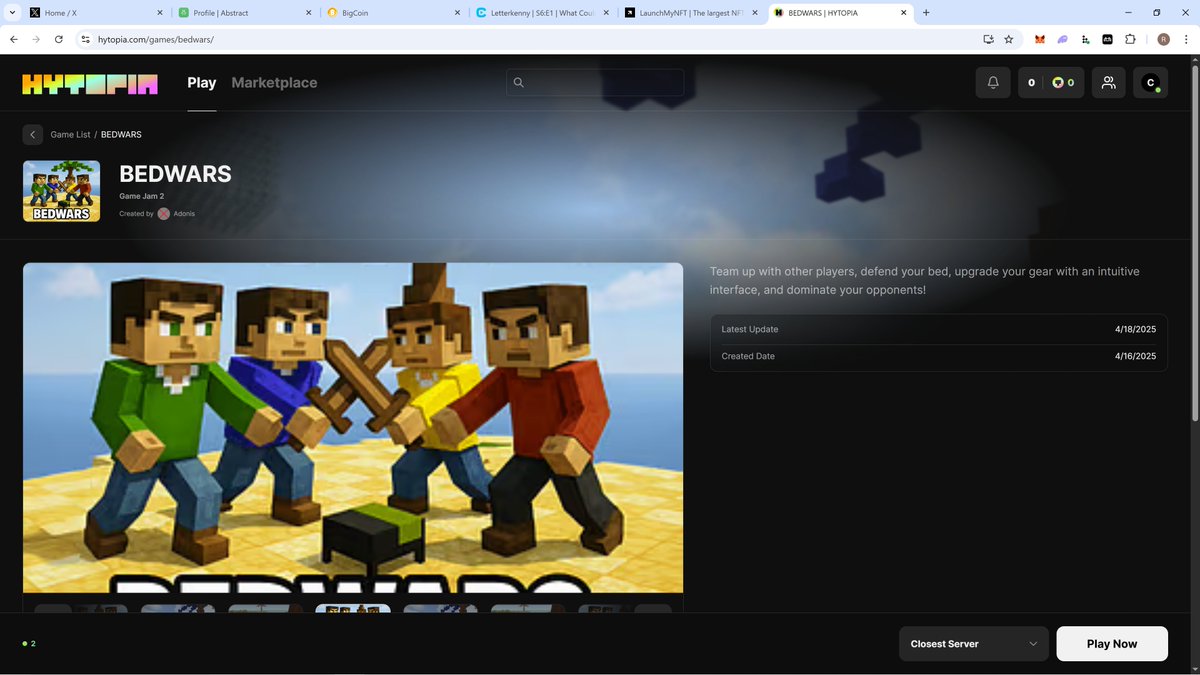The width and height of the screenshot is (1200, 675).
Task: Click the HYTOPIA search field
Action: (595, 83)
